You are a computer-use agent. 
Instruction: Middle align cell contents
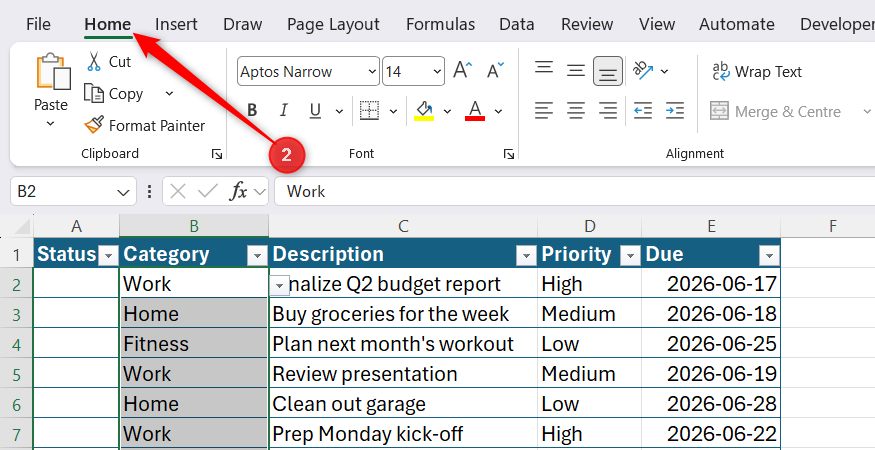pos(575,71)
